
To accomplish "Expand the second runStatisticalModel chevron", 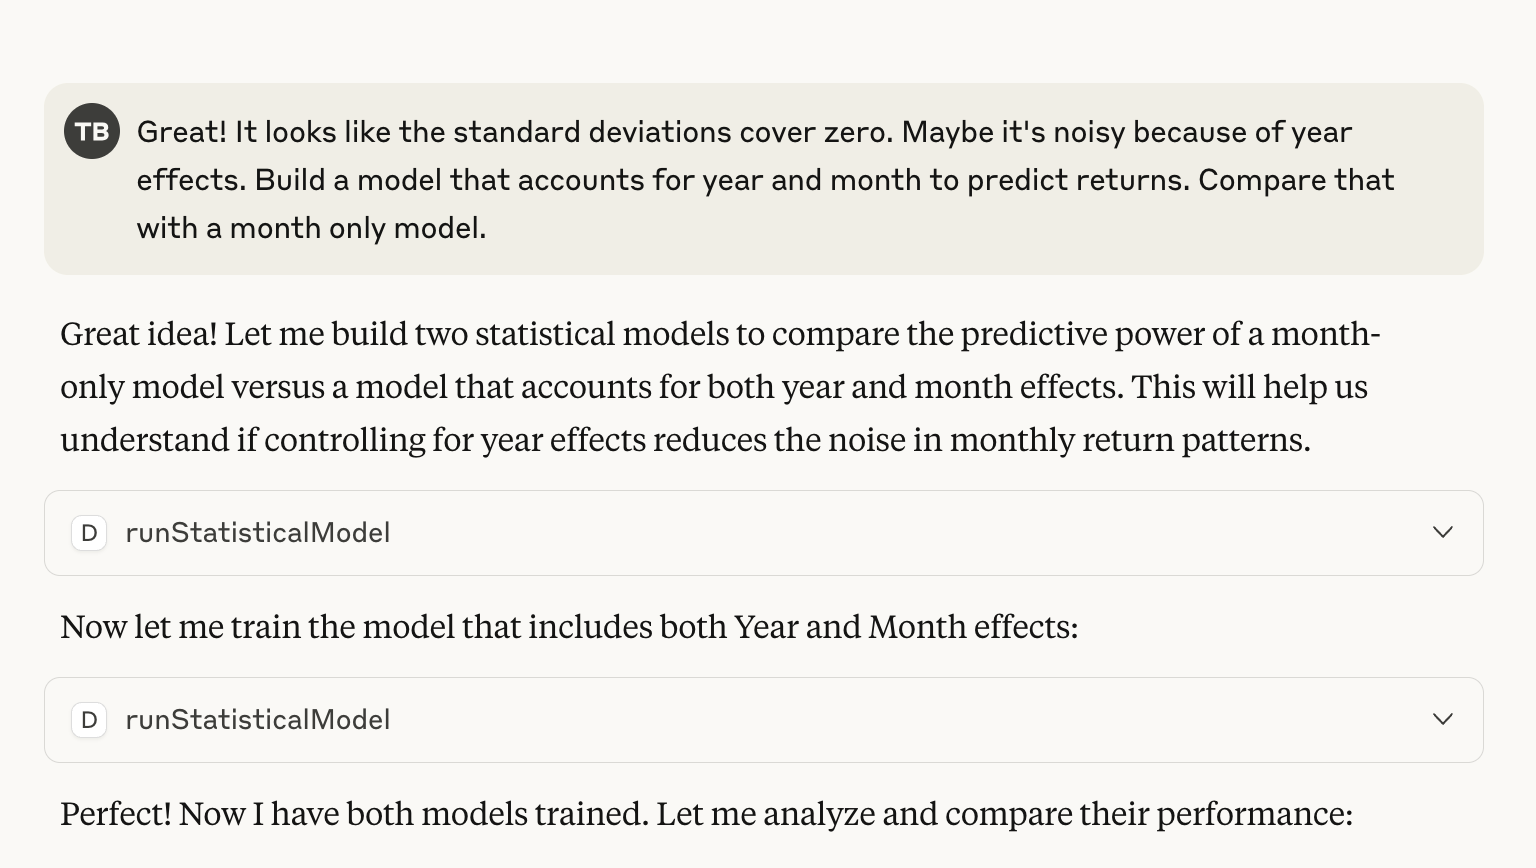I will coord(1442,720).
